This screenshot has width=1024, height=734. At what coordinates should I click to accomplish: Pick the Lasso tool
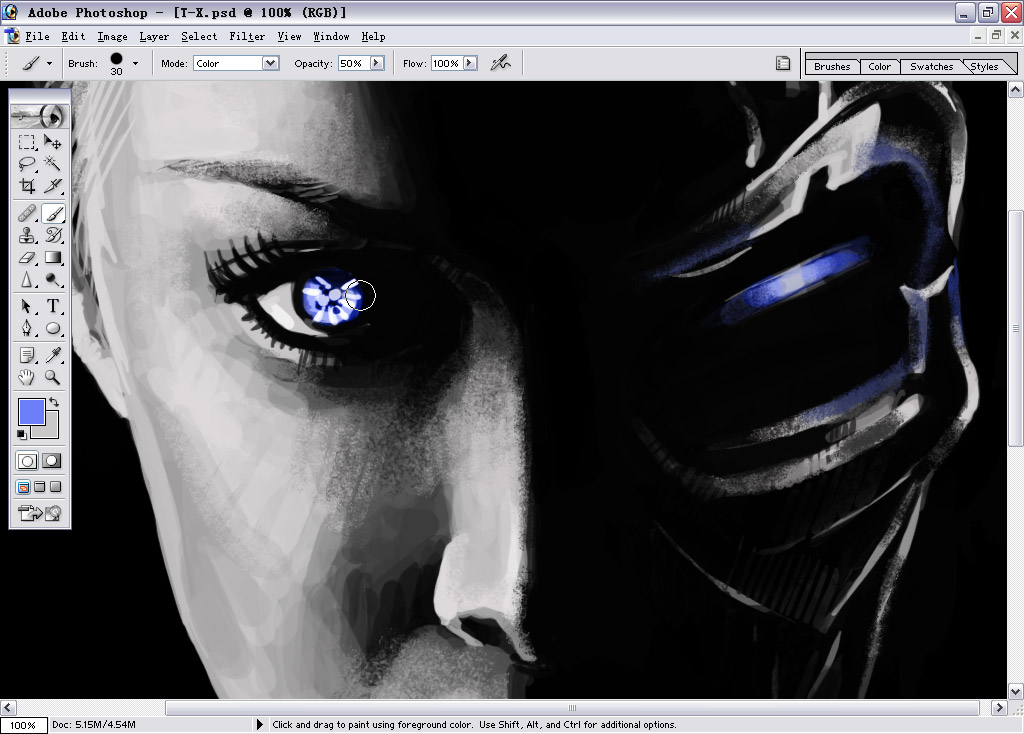27,163
